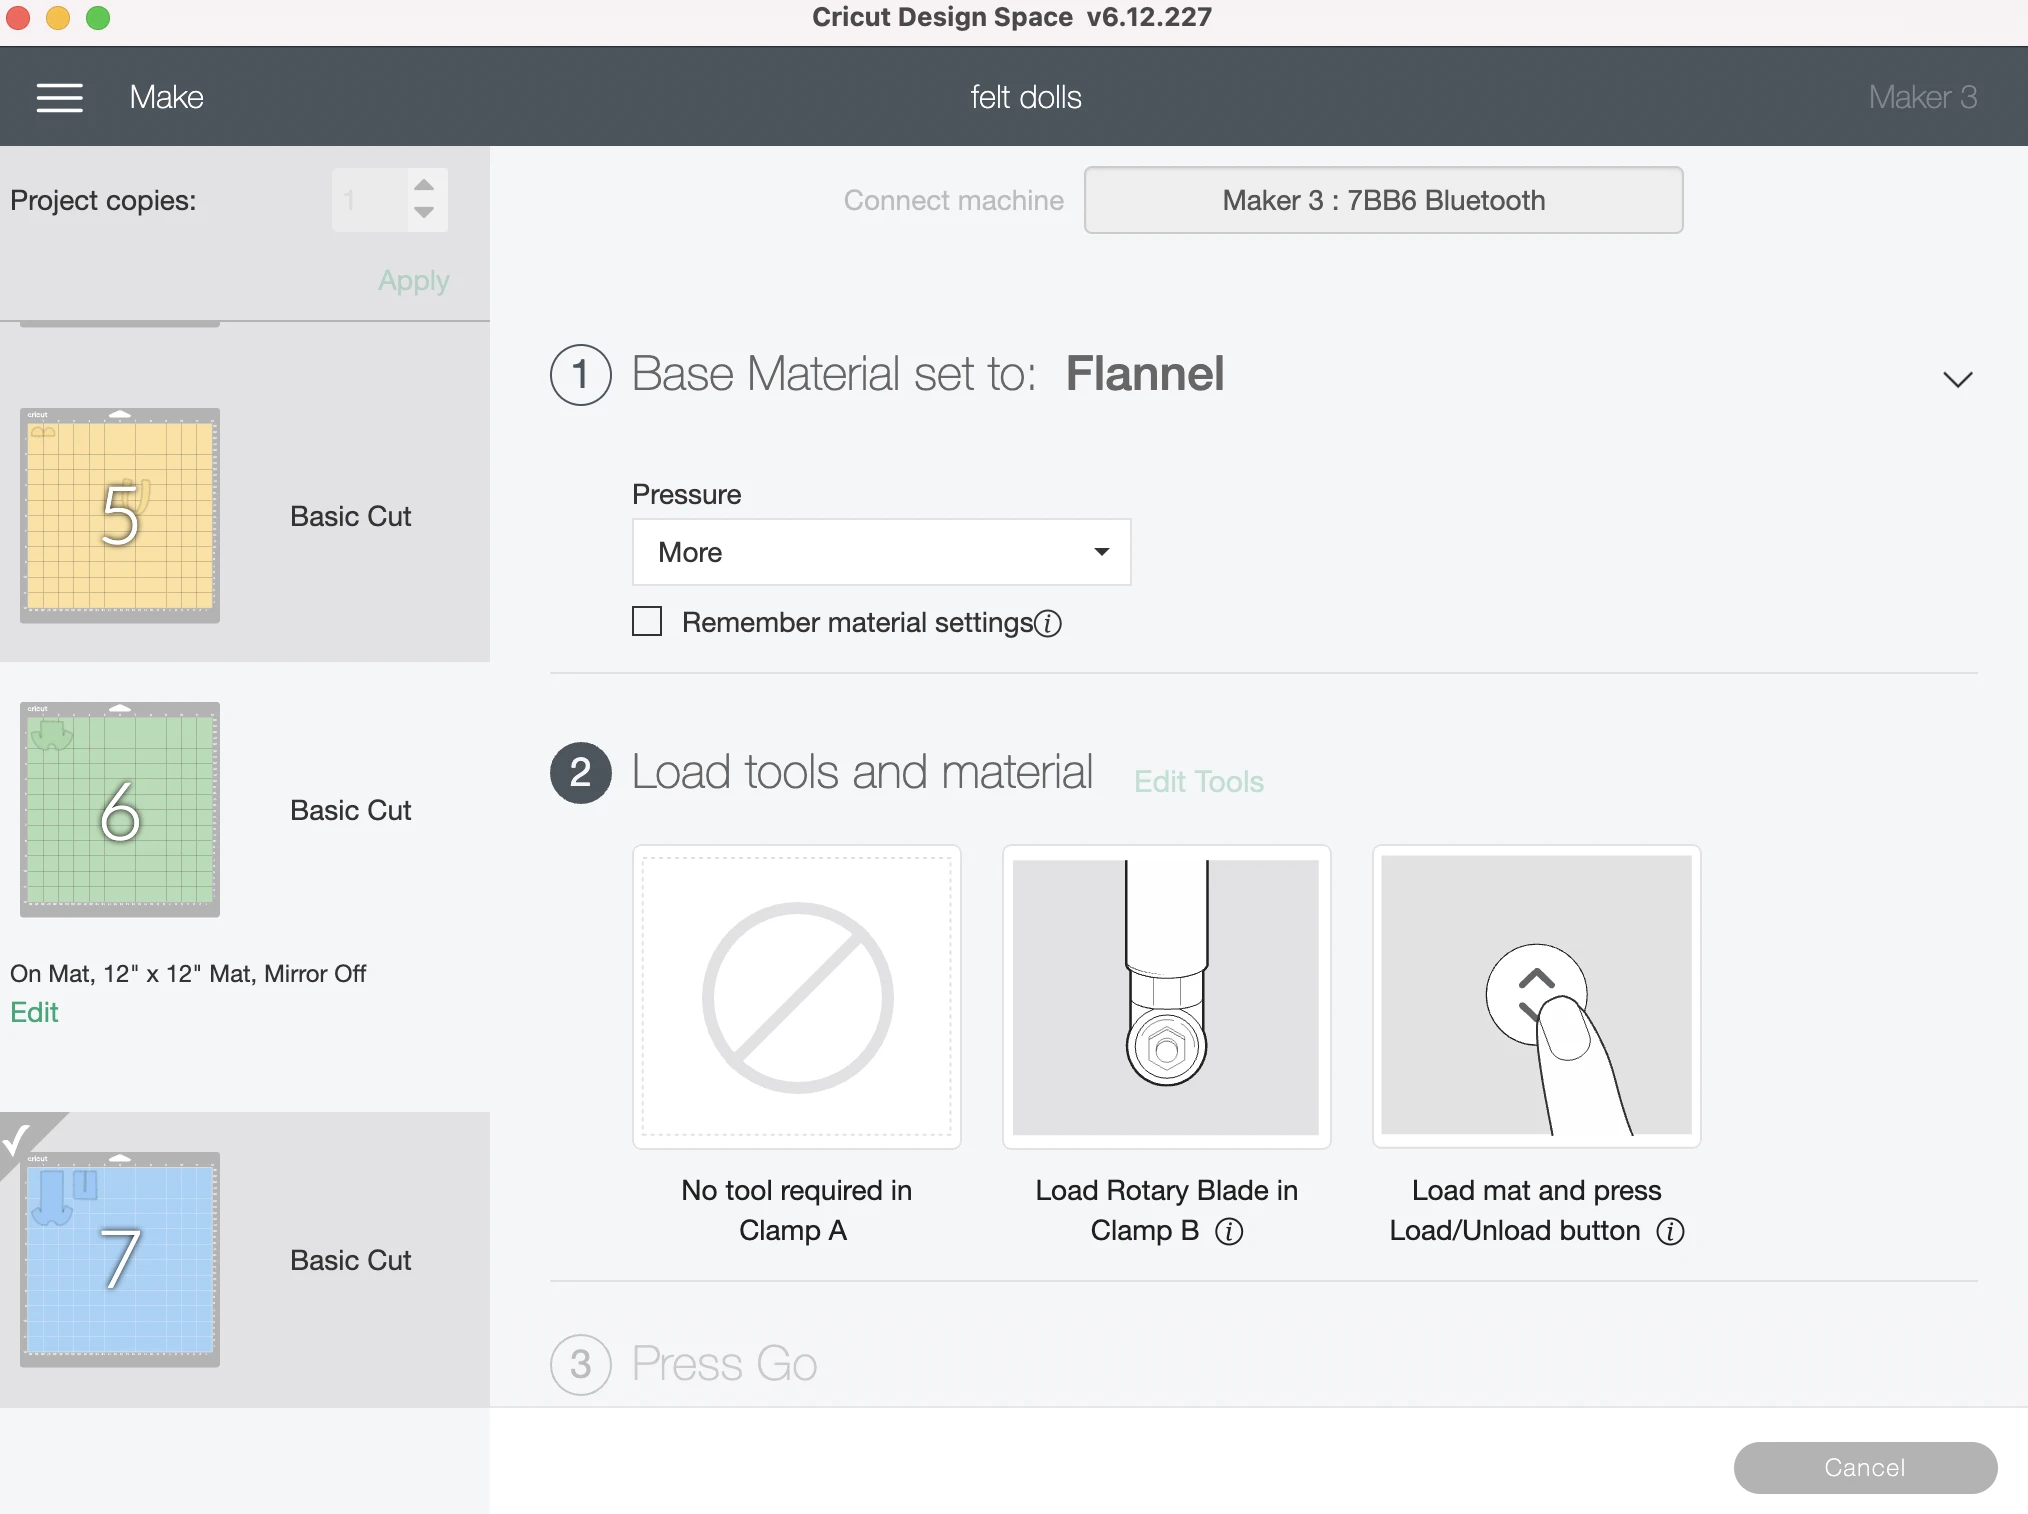Click Basic Cut label for mat 5
Screen dimensions: 2028x1514
click(350, 516)
